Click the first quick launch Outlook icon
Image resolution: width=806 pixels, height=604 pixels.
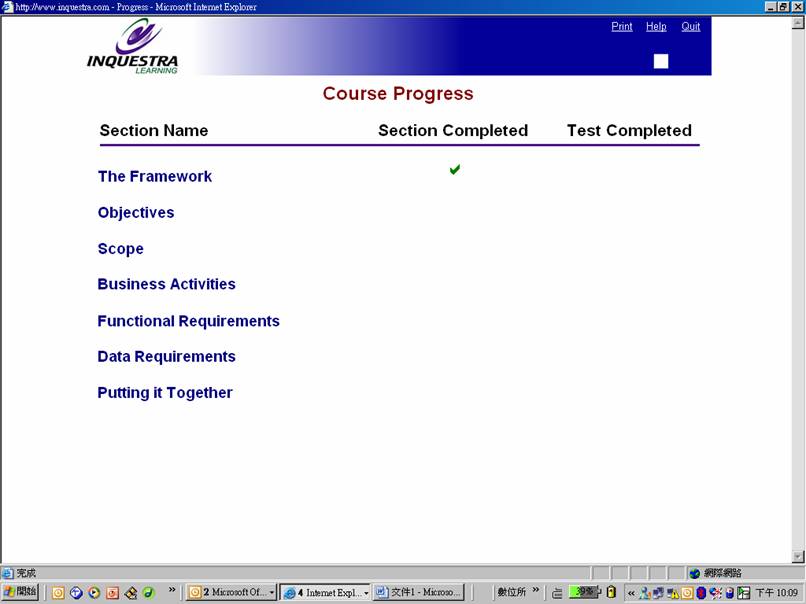click(58, 592)
